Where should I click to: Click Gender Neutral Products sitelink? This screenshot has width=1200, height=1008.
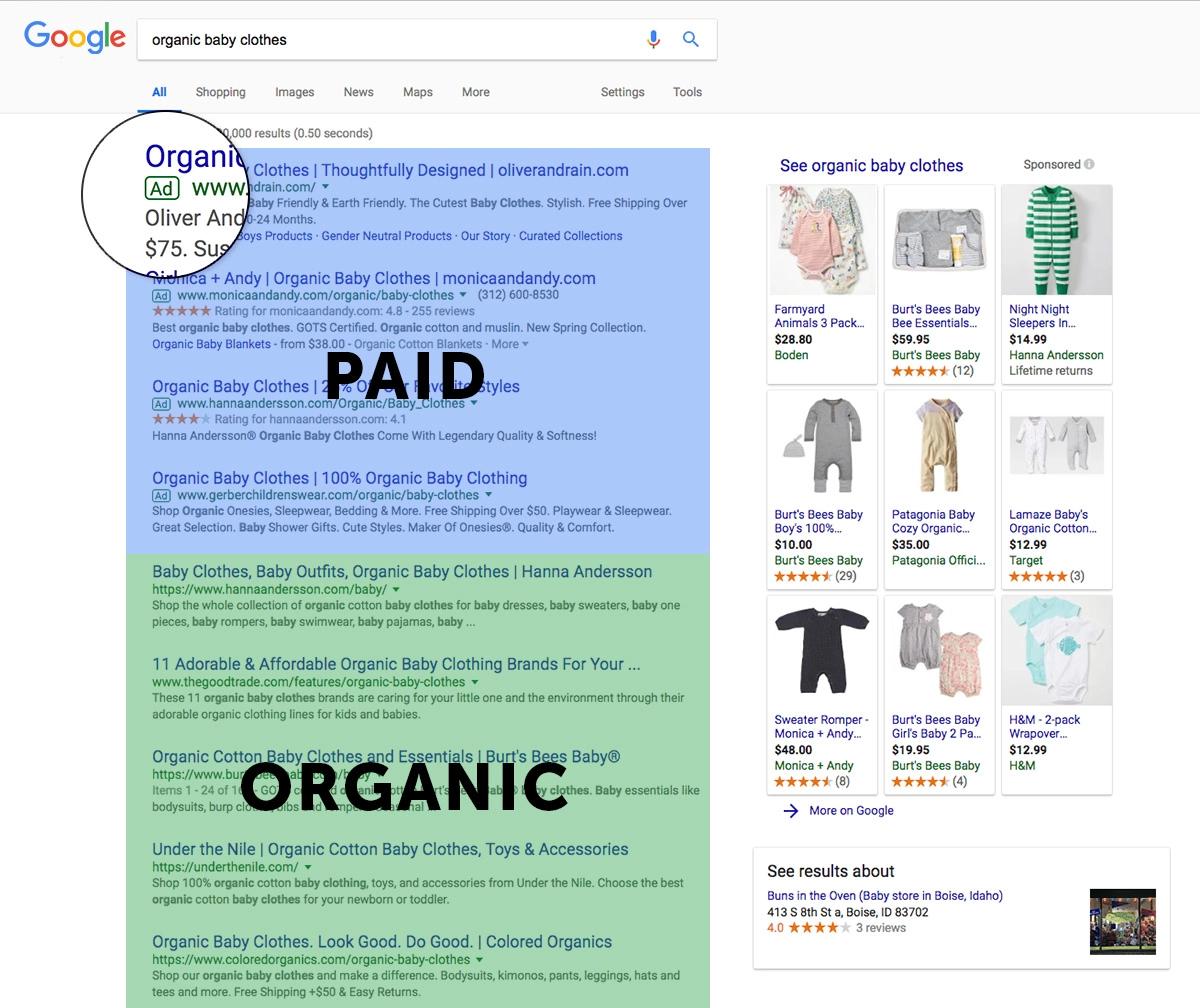(386, 236)
